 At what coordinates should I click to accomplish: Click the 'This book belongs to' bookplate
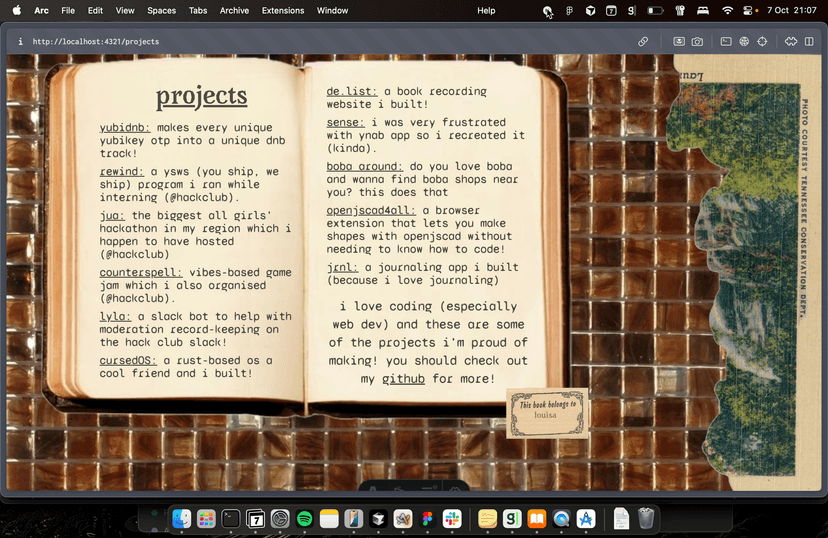click(x=546, y=413)
